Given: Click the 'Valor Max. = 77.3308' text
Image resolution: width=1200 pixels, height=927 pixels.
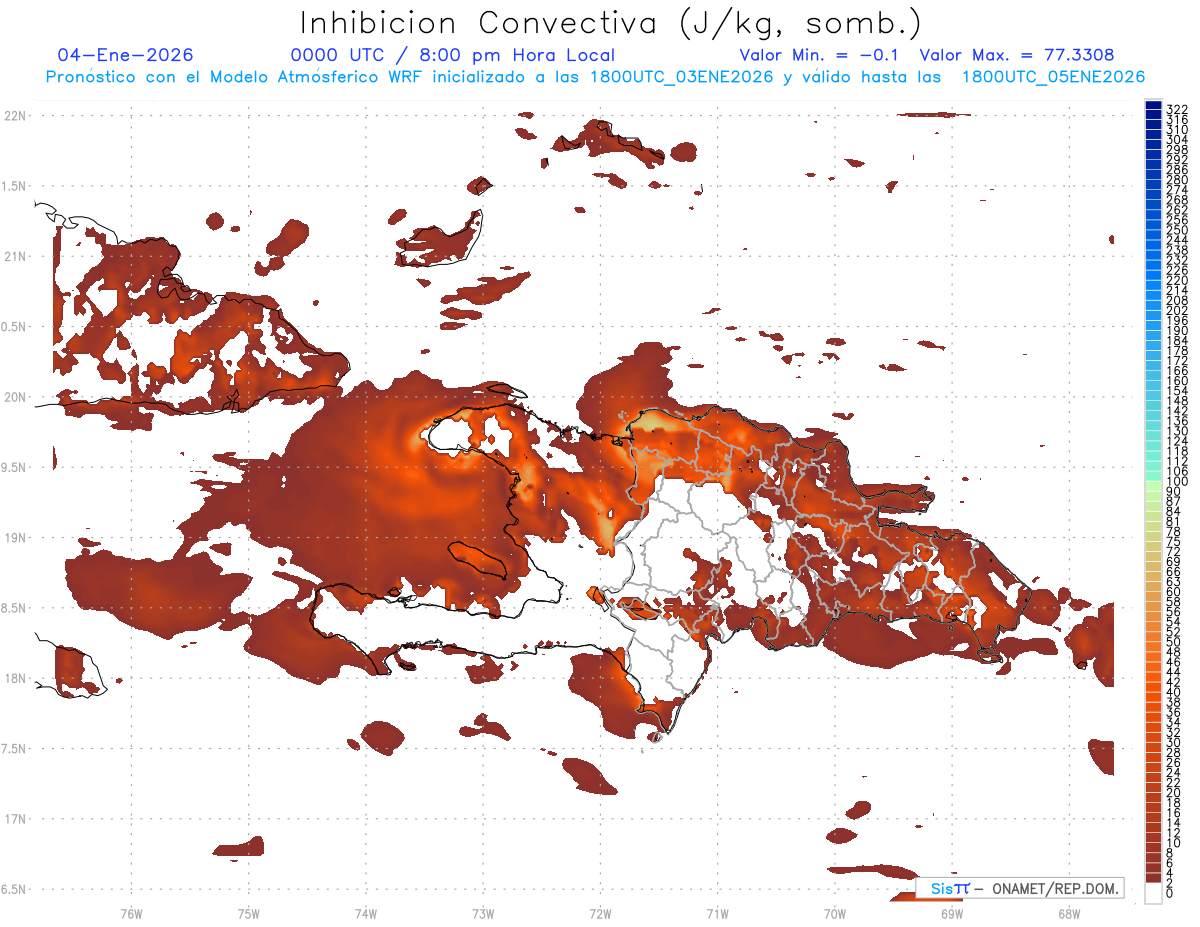Looking at the screenshot, I should (1017, 55).
